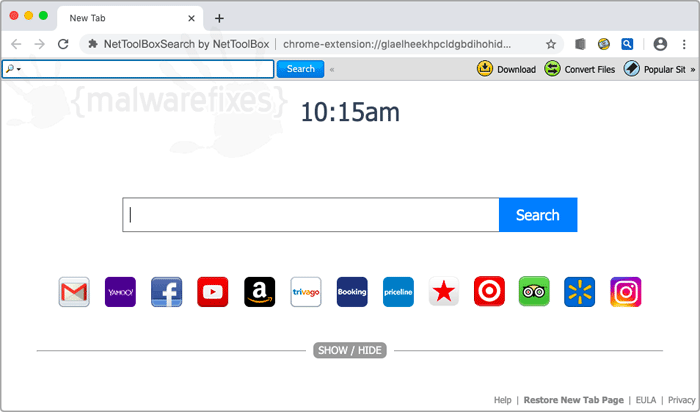Viewport: 700px width, 412px height.
Task: Click the yellow Download toolbar icon
Action: click(x=484, y=69)
